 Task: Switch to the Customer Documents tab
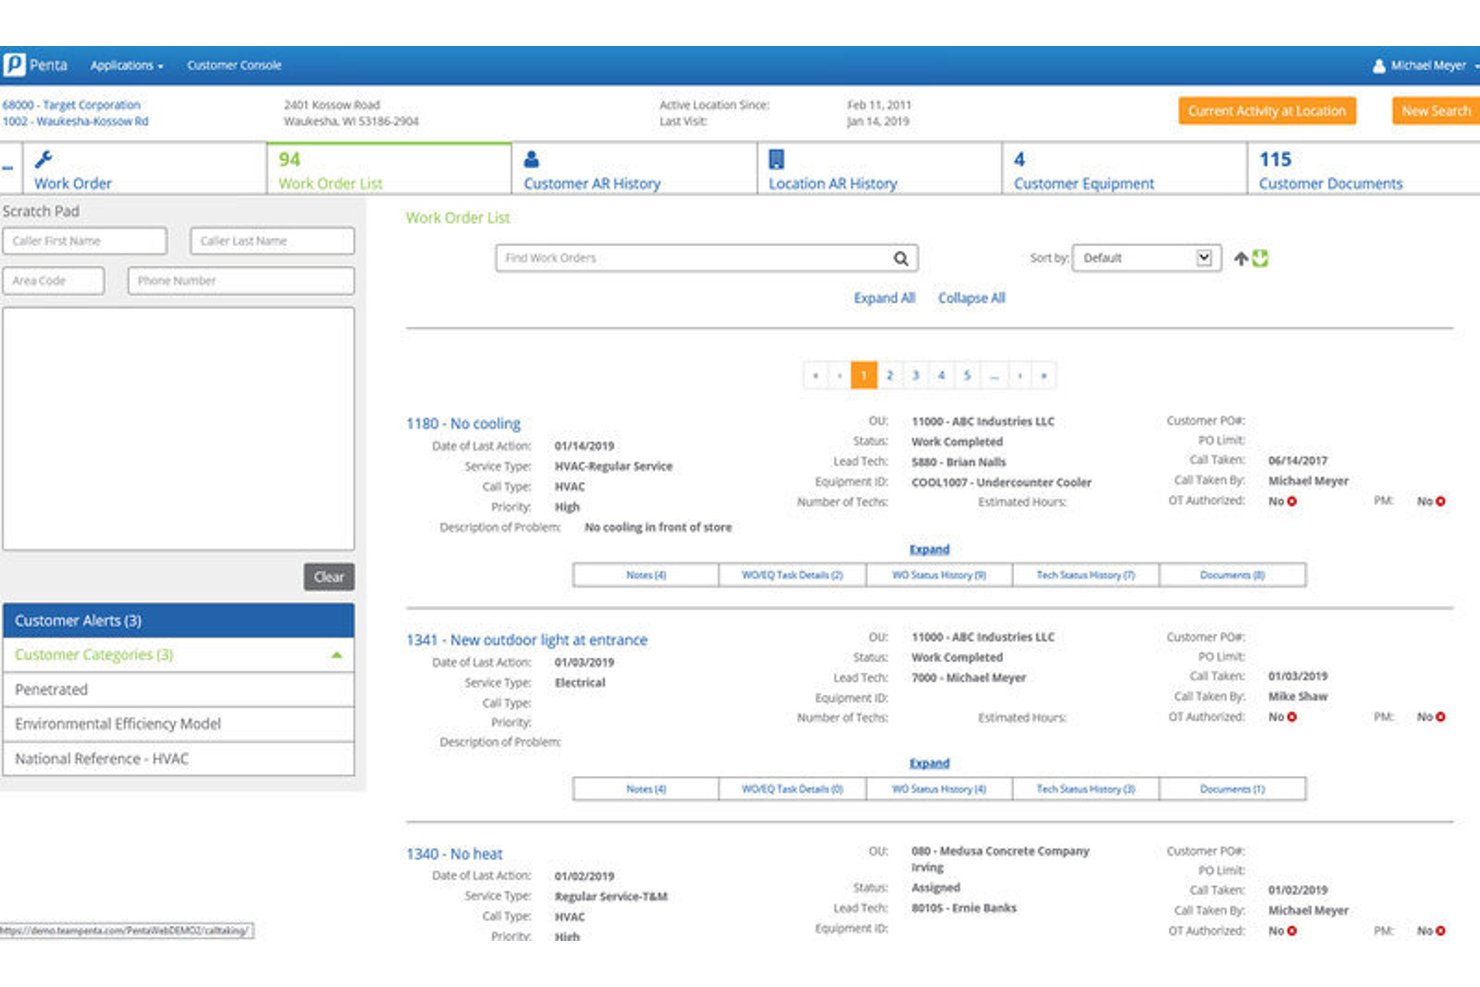pos(1364,168)
